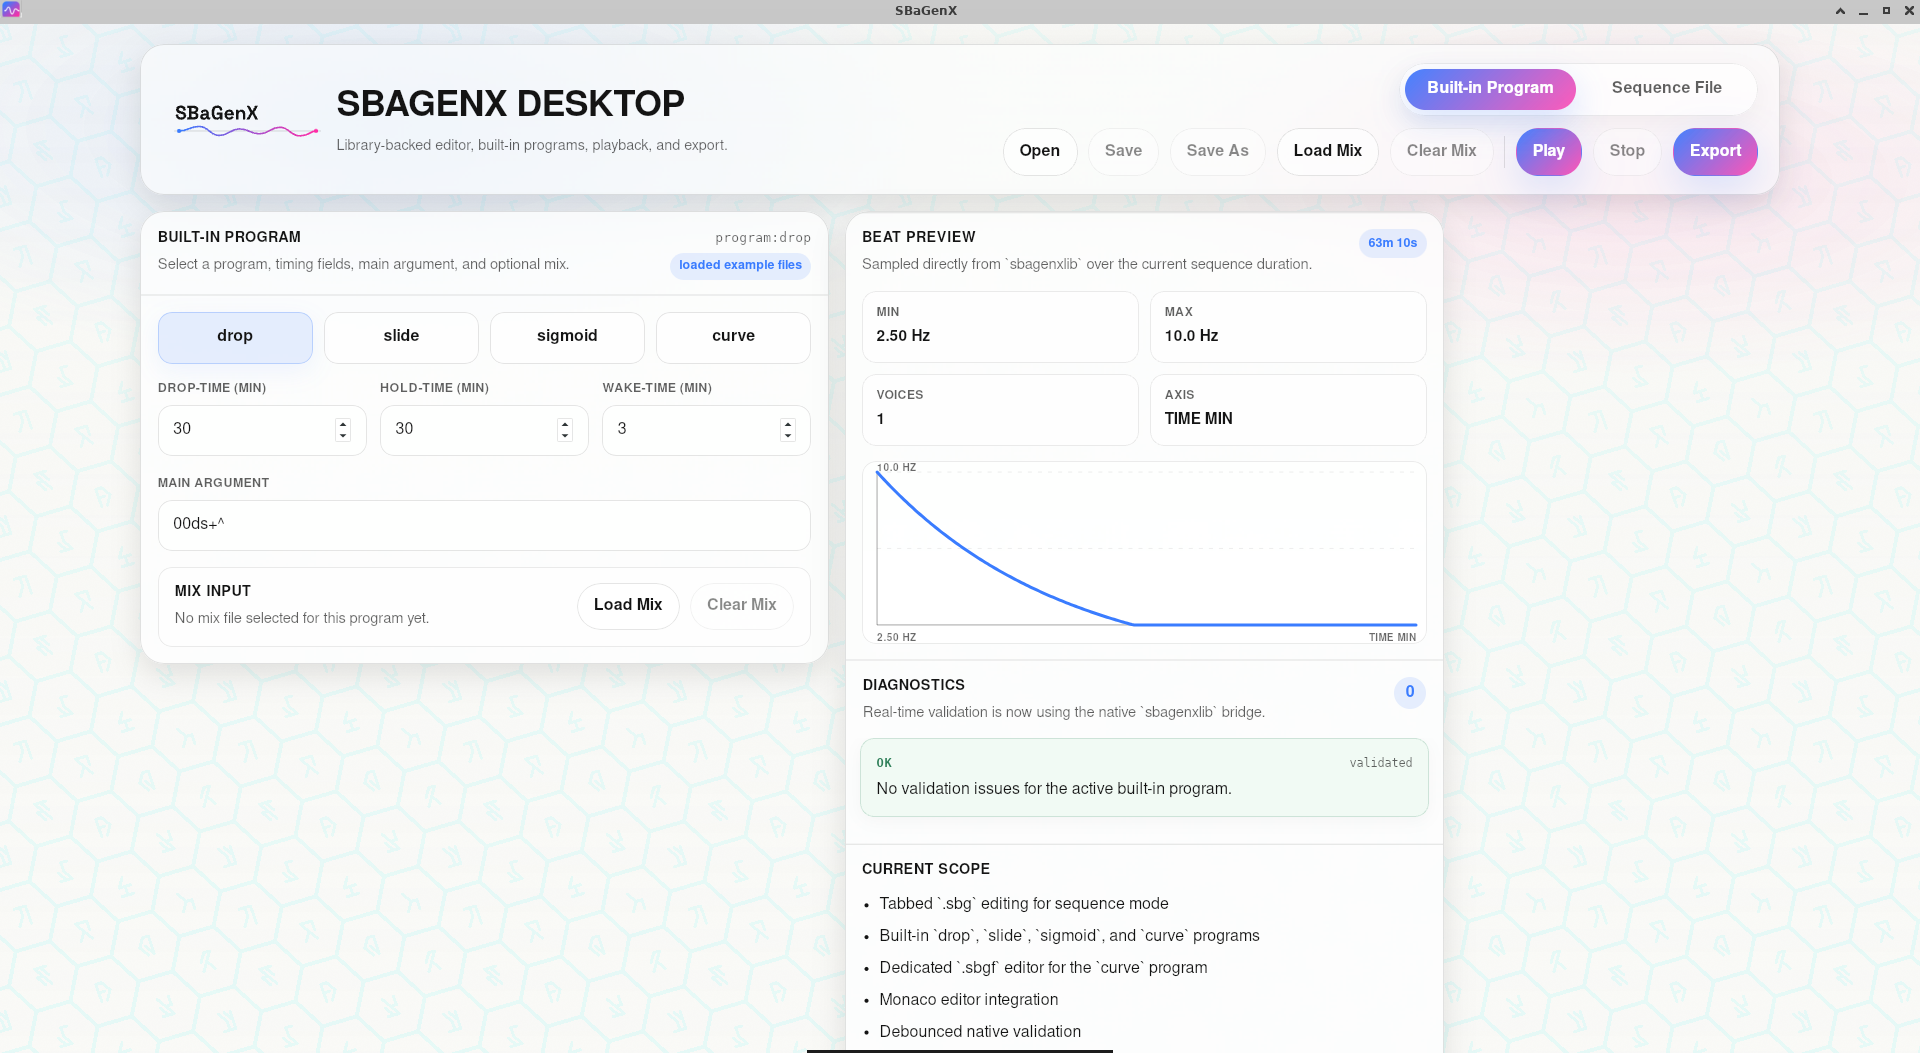The image size is (1920, 1053).
Task: Click the SBaGenX app icon in the title bar
Action: [x=12, y=11]
